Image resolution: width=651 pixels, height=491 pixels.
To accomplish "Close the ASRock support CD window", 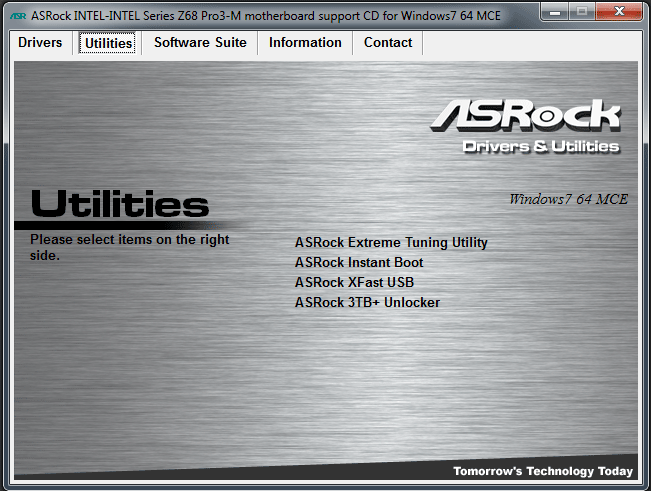I will coord(619,11).
